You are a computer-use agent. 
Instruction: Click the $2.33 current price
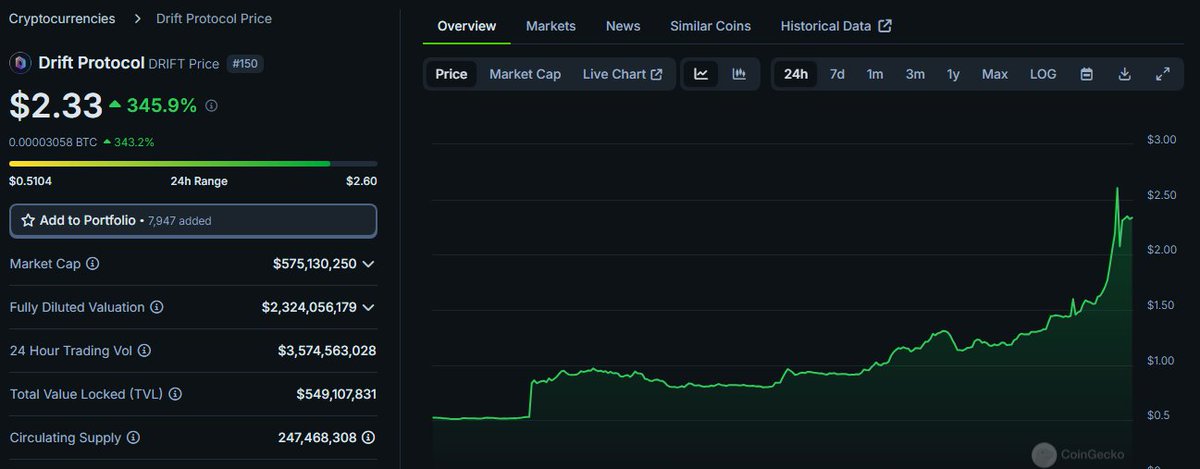click(56, 105)
